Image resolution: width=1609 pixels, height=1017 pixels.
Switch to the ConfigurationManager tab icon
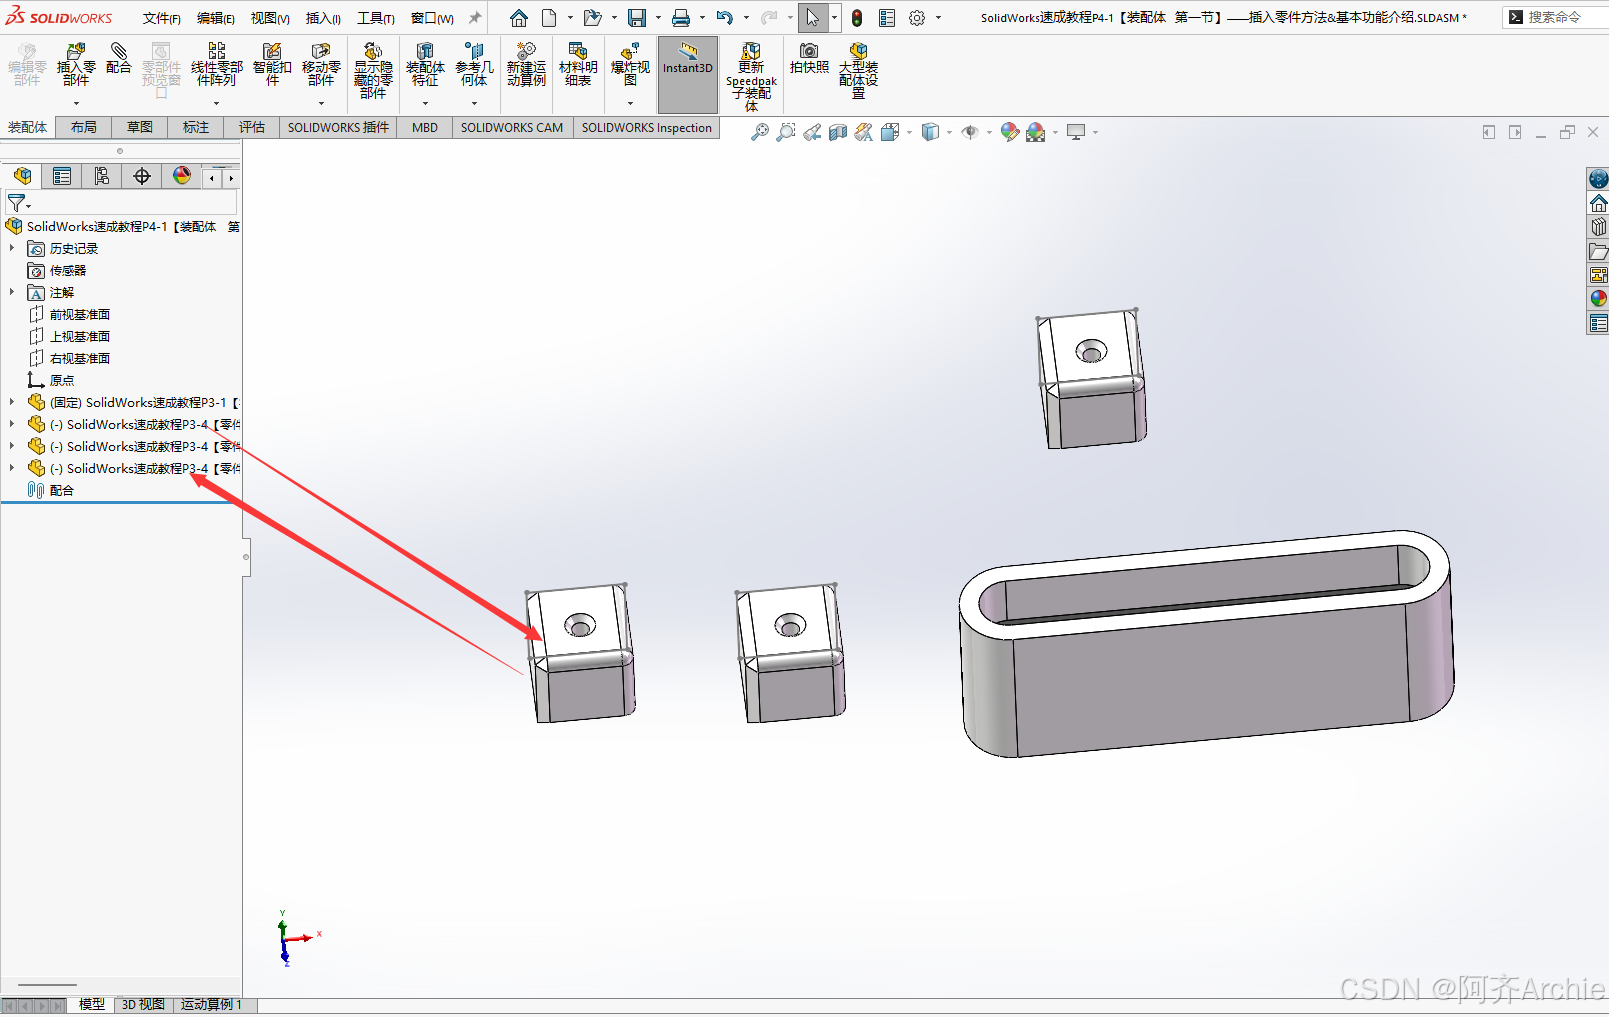[102, 176]
